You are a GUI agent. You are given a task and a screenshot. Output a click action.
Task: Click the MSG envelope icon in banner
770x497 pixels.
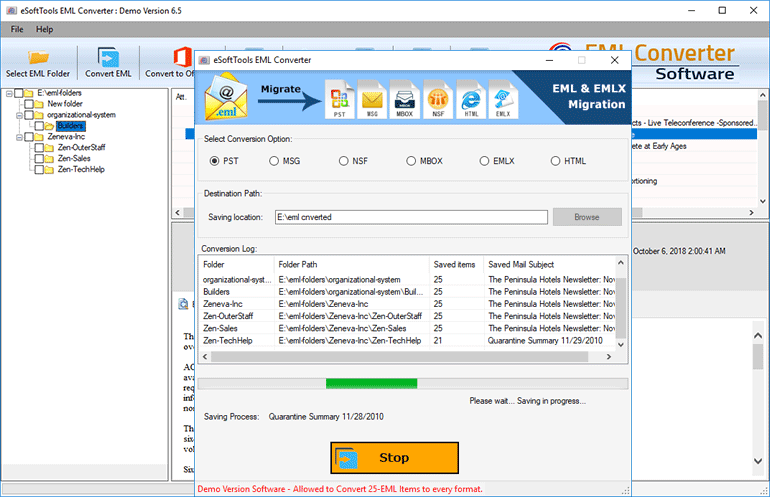(x=372, y=100)
